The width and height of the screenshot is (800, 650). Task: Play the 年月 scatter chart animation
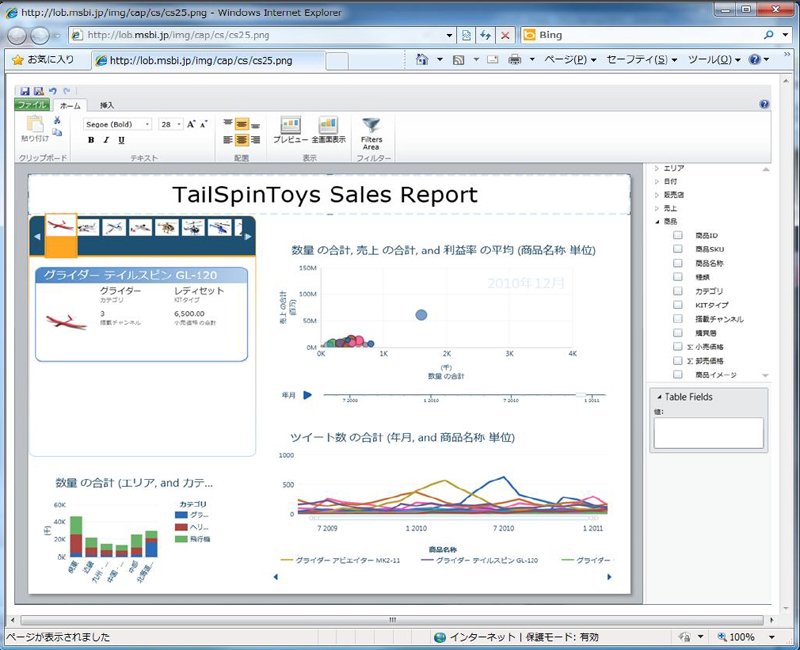[x=307, y=395]
